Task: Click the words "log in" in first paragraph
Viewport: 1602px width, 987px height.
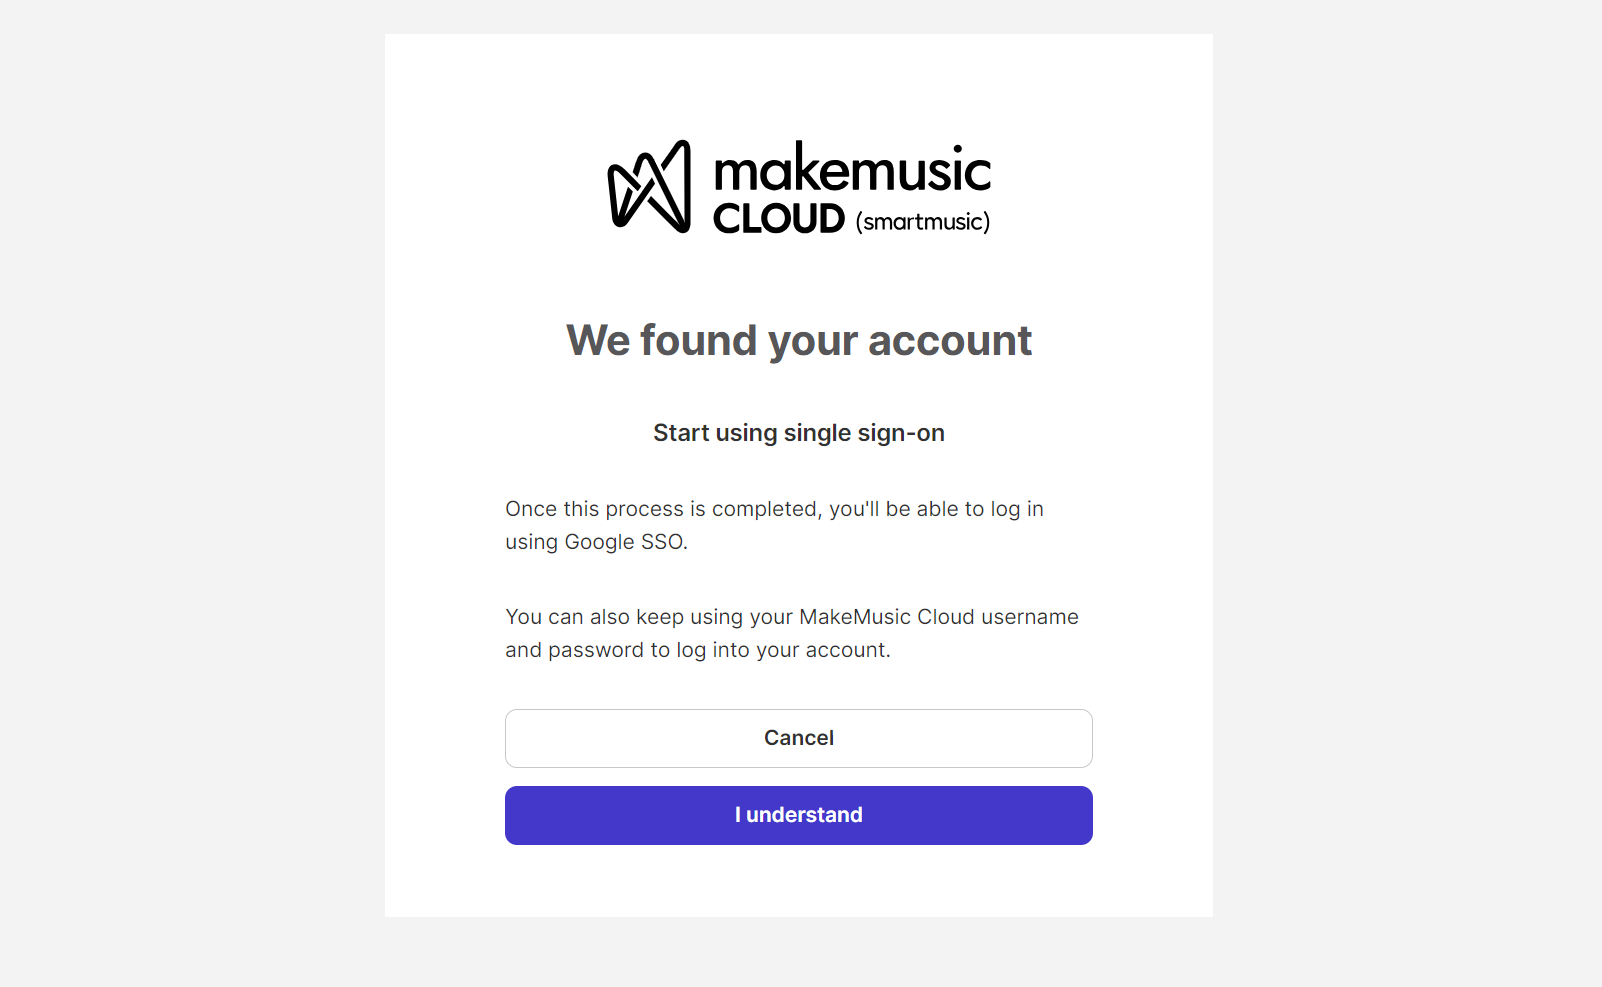Action: coord(1016,509)
